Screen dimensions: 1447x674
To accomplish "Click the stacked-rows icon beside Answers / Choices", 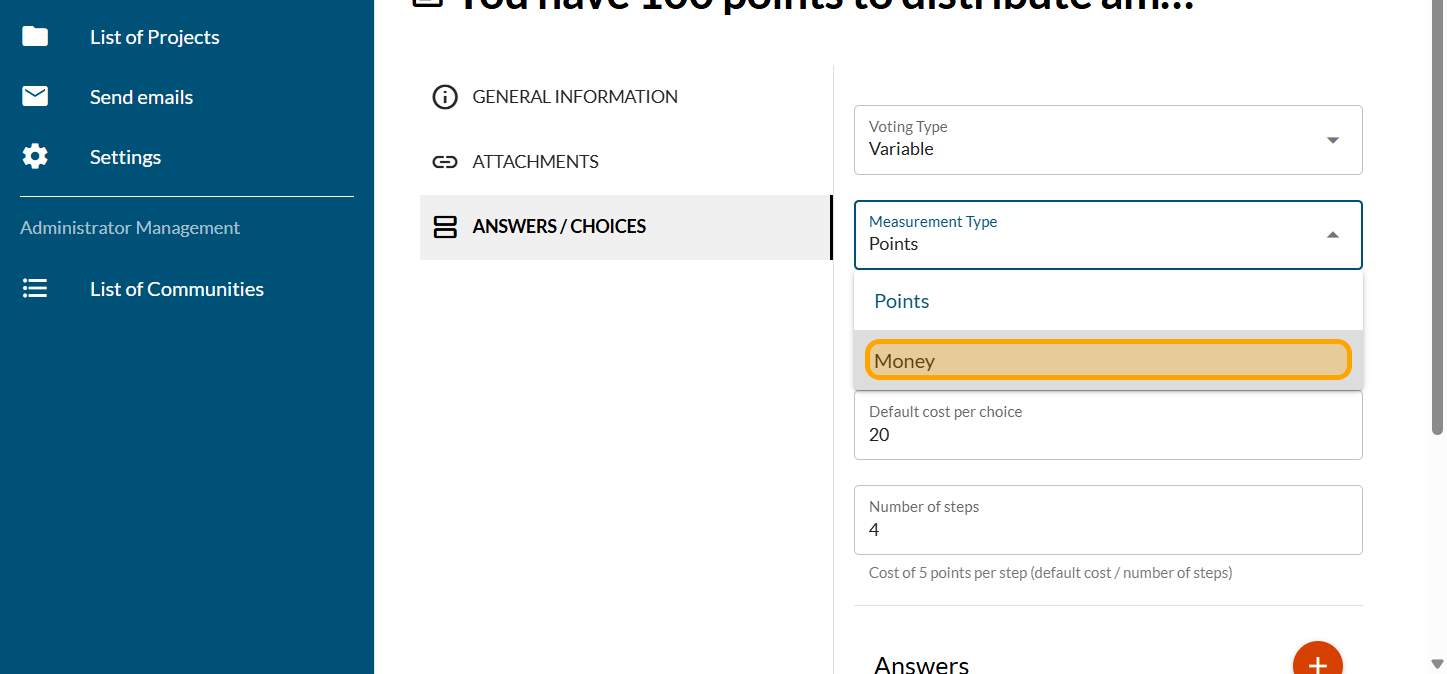I will pyautogui.click(x=444, y=227).
